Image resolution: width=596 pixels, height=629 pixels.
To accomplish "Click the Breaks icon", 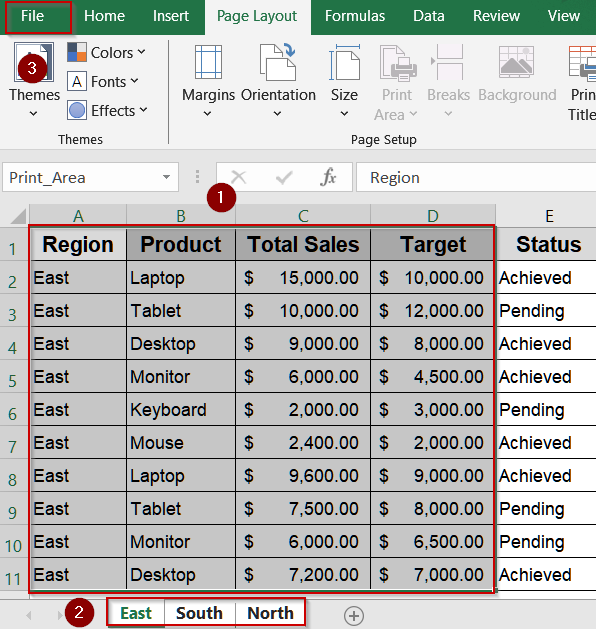I will (x=448, y=62).
